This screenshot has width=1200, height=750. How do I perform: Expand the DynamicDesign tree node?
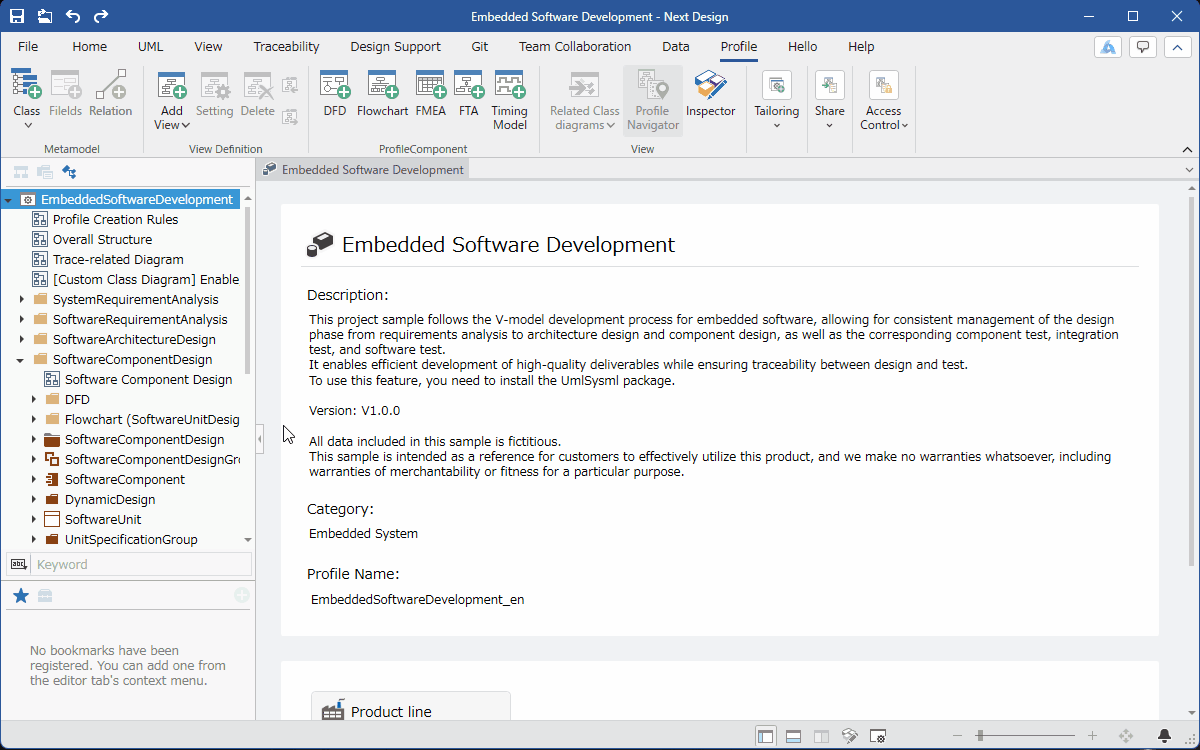34,499
